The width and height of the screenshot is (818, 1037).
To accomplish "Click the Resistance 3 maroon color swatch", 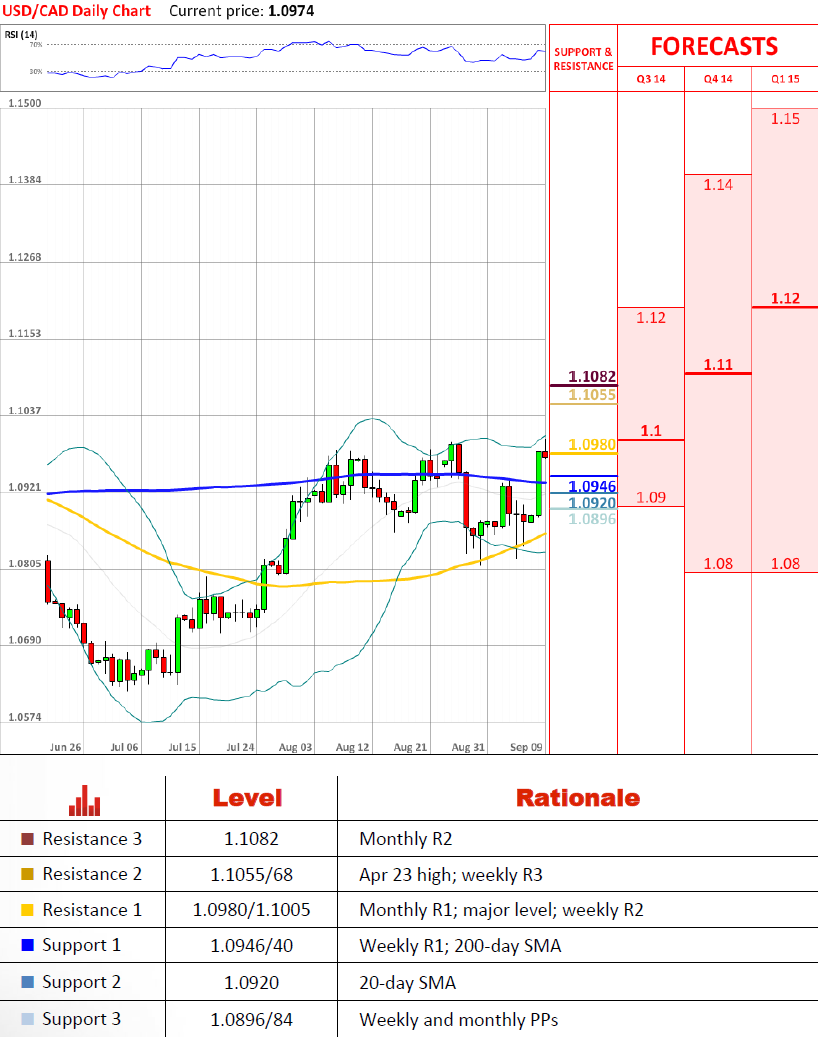I will click(x=27, y=839).
